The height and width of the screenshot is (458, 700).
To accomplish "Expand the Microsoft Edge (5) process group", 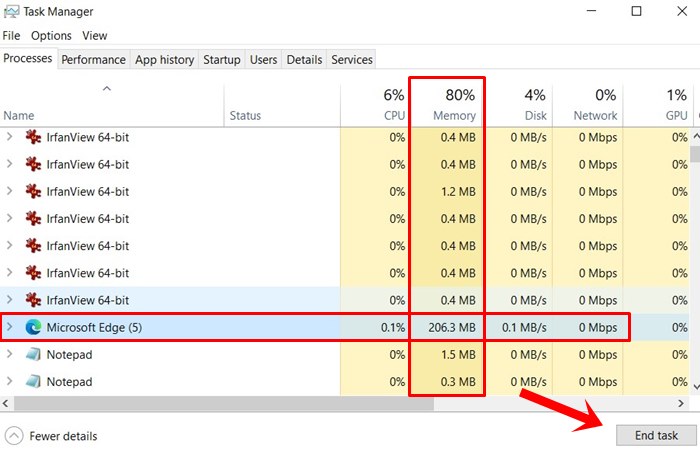I will click(9, 327).
